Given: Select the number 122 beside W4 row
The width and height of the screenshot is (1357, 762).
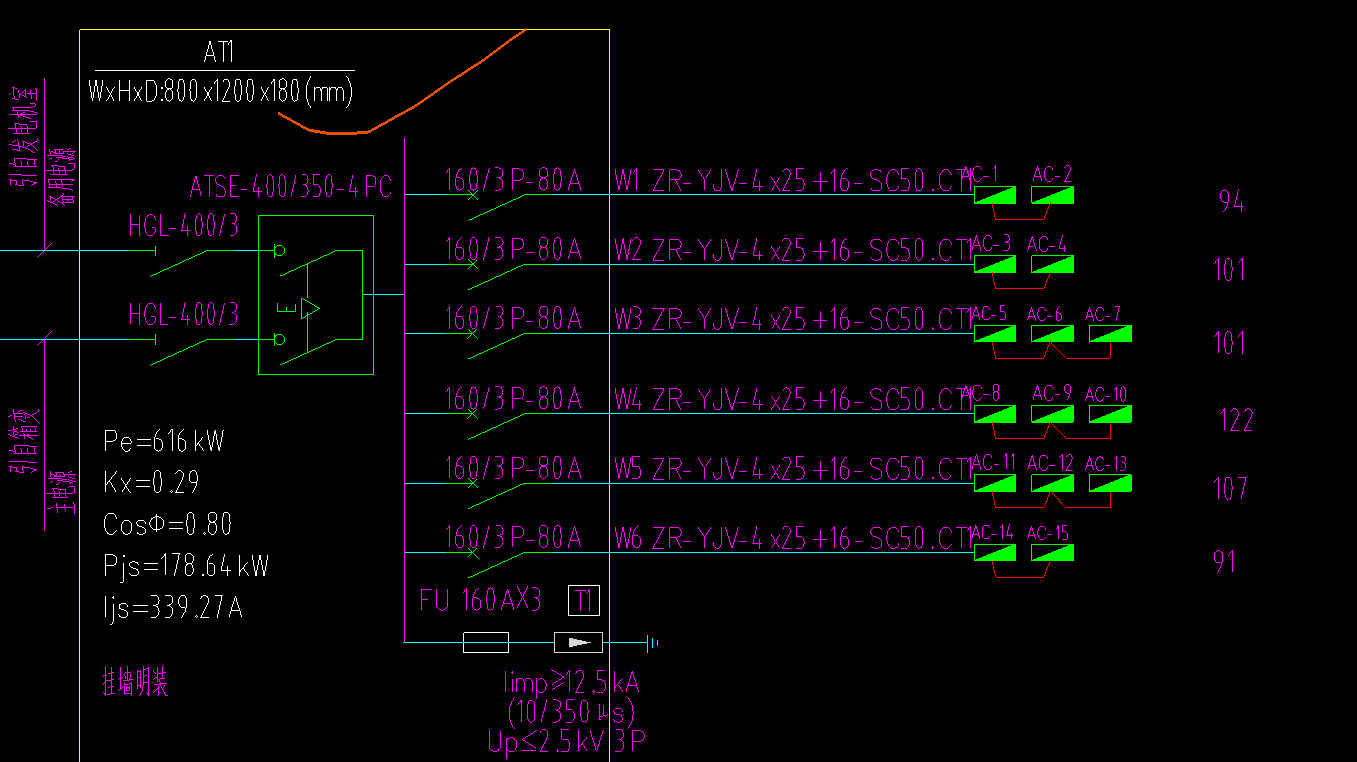Looking at the screenshot, I should (x=1237, y=420).
